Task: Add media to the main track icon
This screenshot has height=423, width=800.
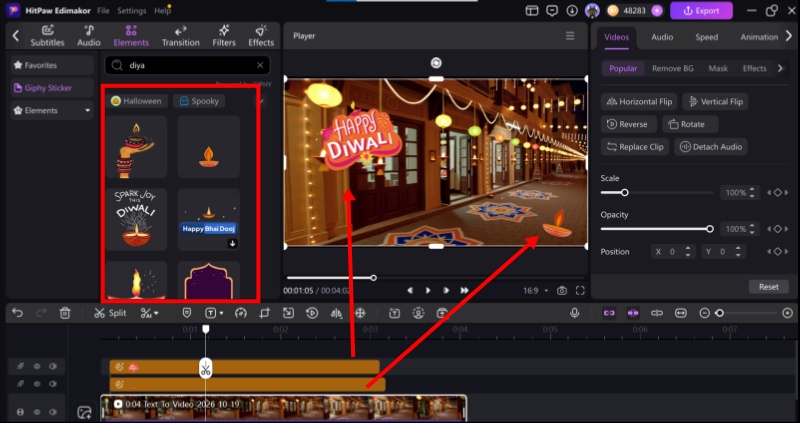Action: click(x=84, y=412)
